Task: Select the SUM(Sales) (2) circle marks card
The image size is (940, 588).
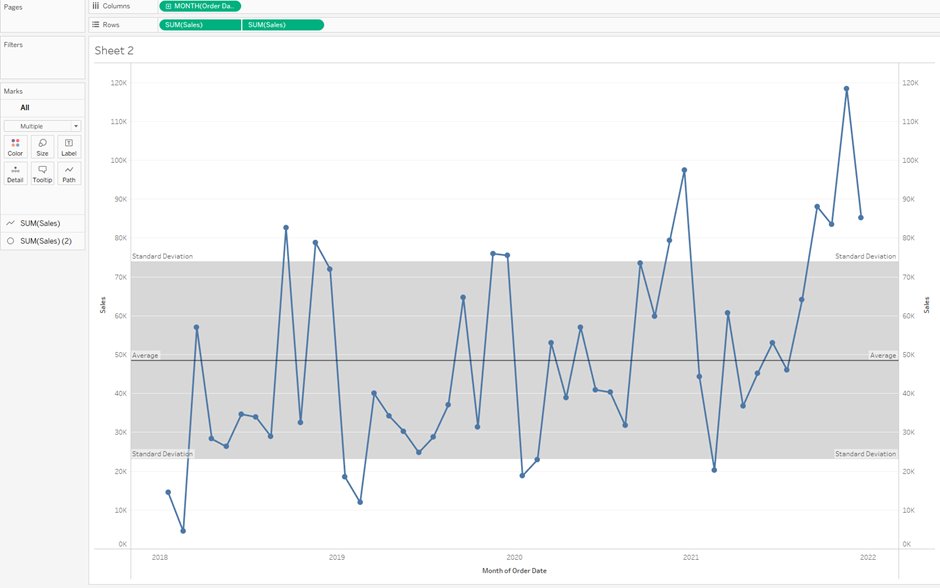Action: (43, 241)
